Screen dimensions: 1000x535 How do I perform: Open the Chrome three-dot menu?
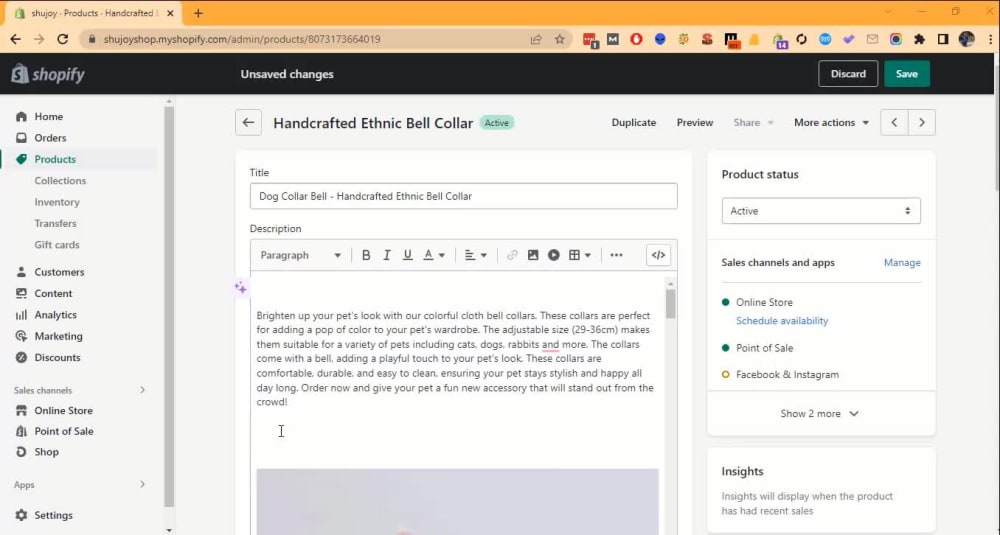click(990, 39)
